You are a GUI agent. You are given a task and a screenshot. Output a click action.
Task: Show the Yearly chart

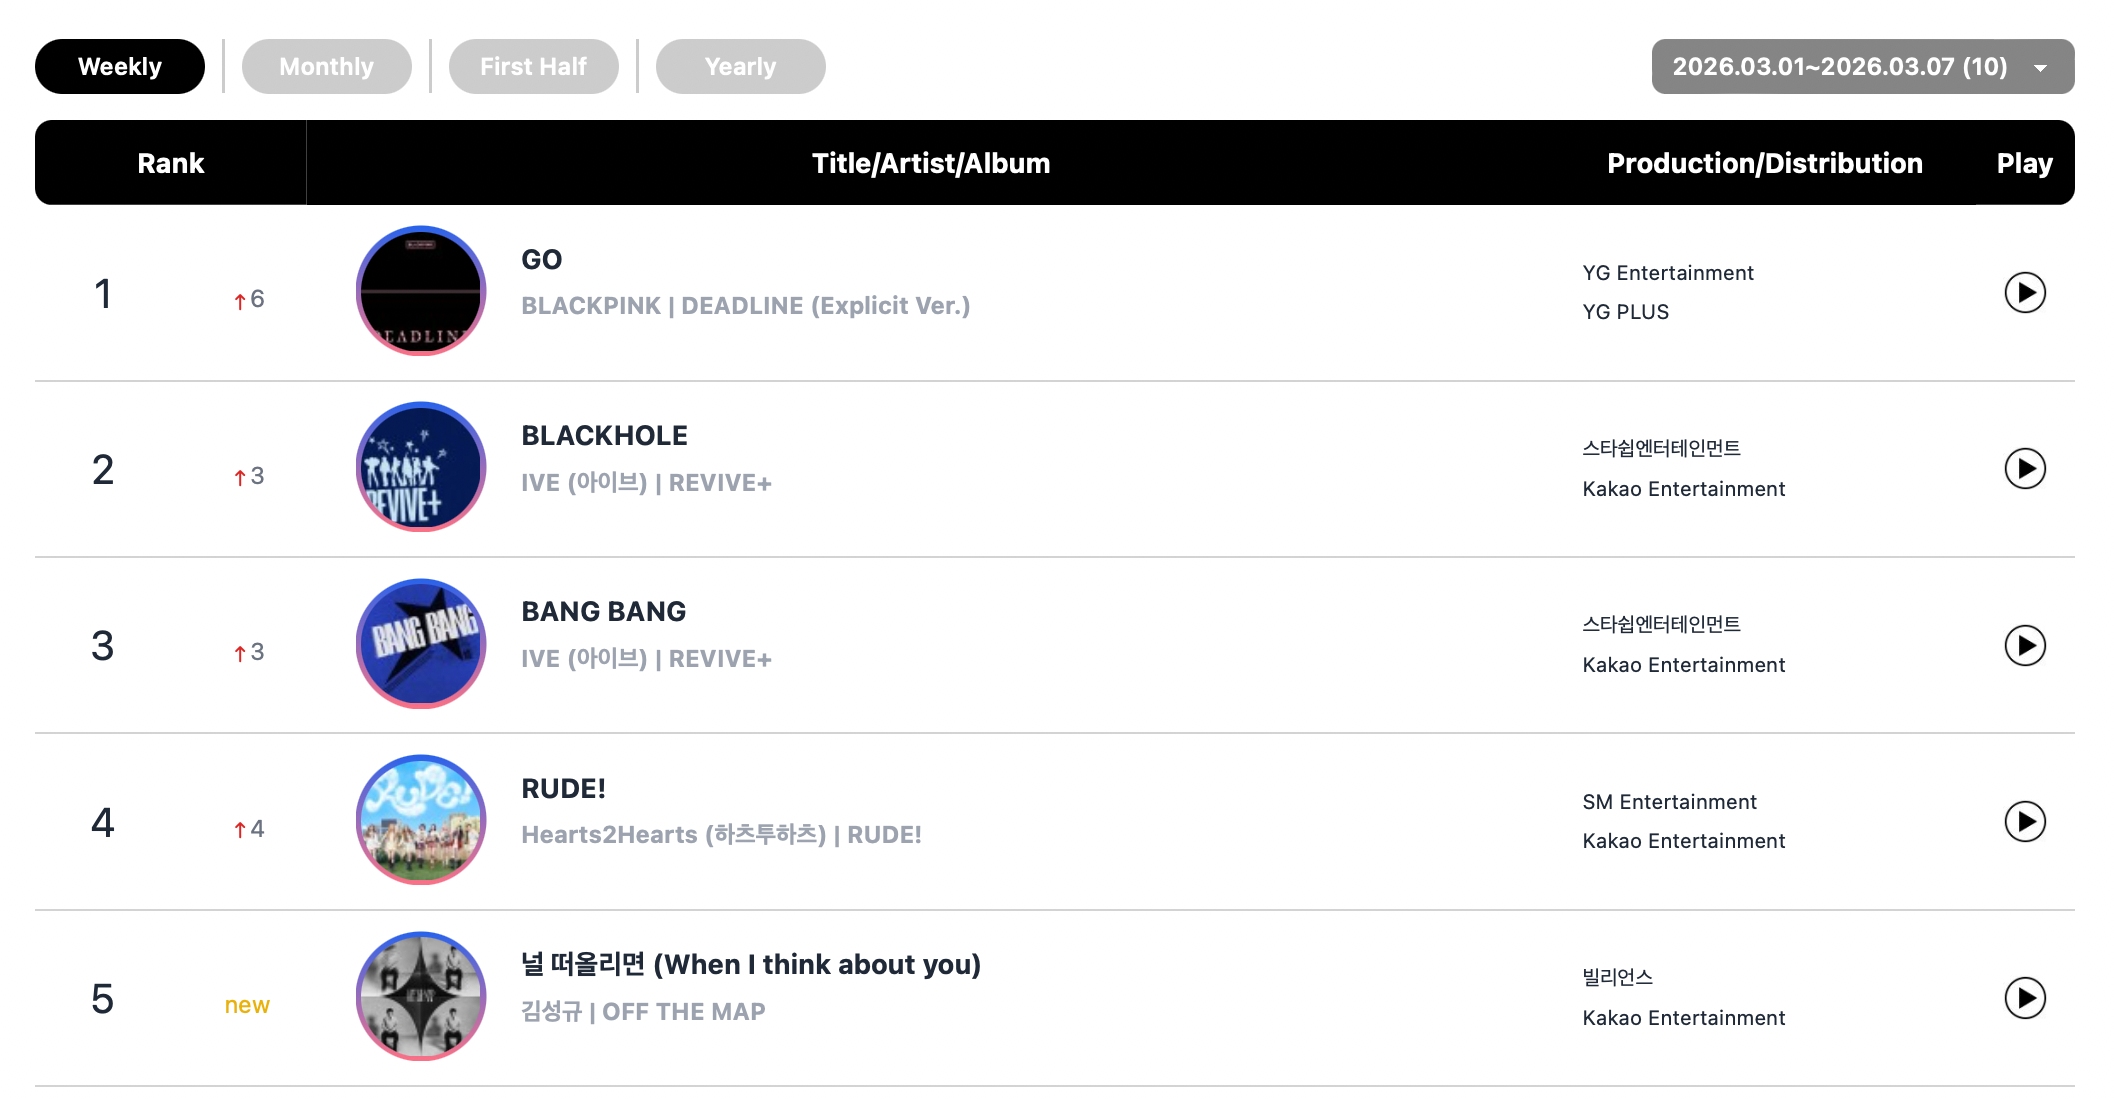click(x=740, y=67)
